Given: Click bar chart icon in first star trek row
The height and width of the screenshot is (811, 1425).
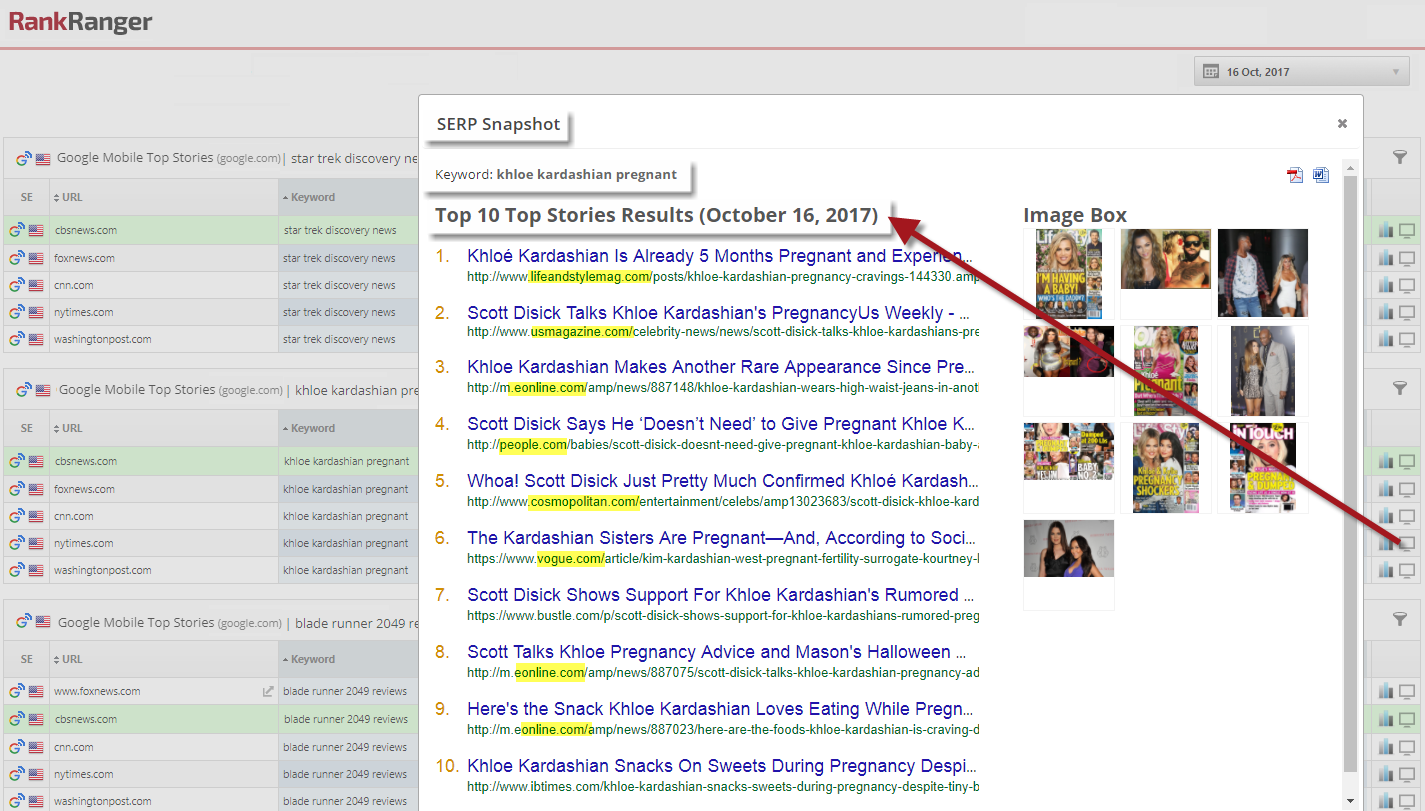Looking at the screenshot, I should click(x=1386, y=231).
